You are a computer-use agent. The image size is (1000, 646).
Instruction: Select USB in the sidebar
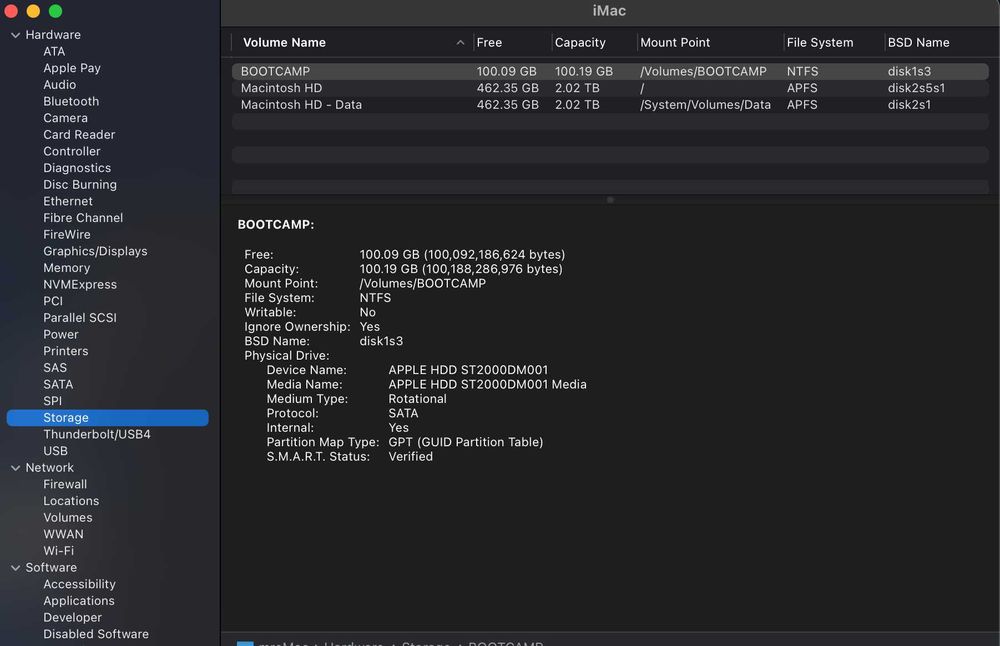pyautogui.click(x=55, y=451)
